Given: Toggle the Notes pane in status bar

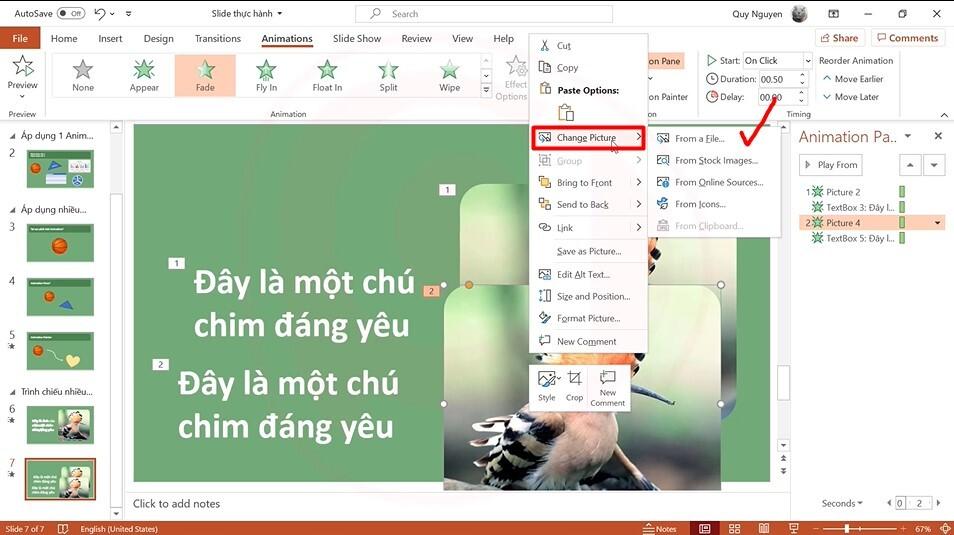Looking at the screenshot, I should (x=660, y=528).
